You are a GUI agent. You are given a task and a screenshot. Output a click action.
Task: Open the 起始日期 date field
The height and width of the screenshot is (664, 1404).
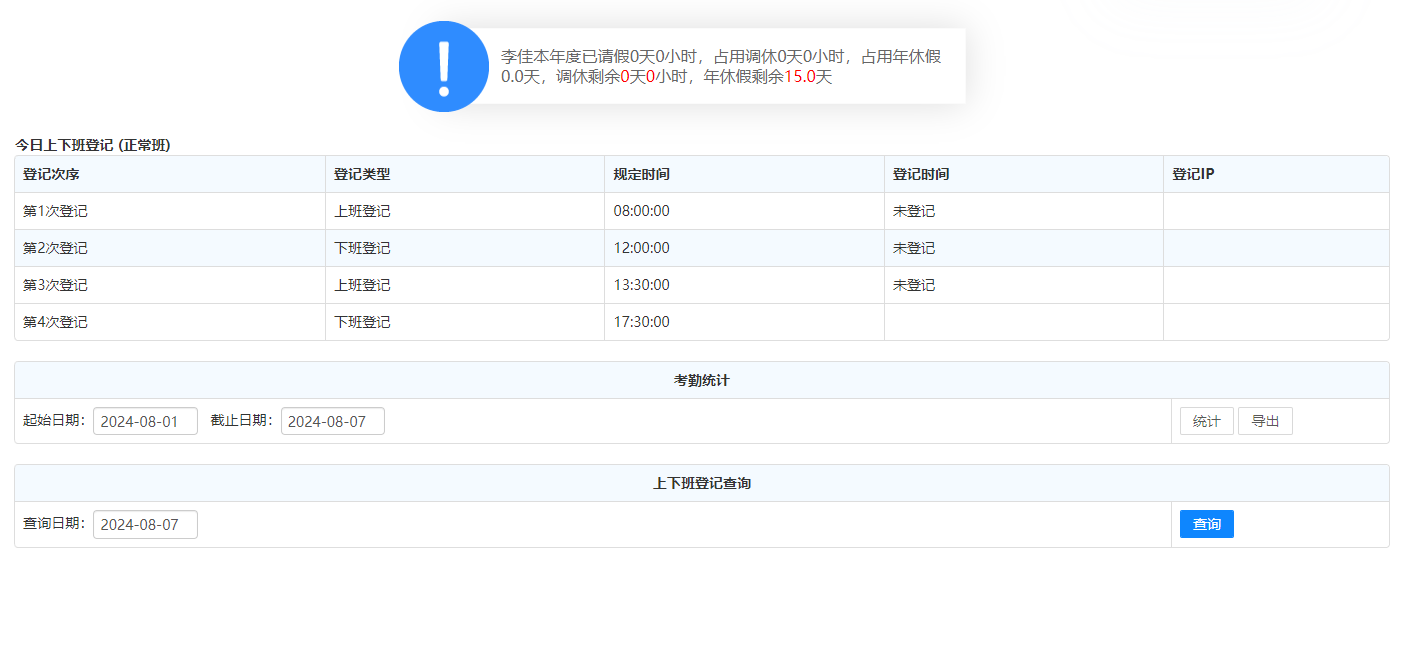coord(145,421)
